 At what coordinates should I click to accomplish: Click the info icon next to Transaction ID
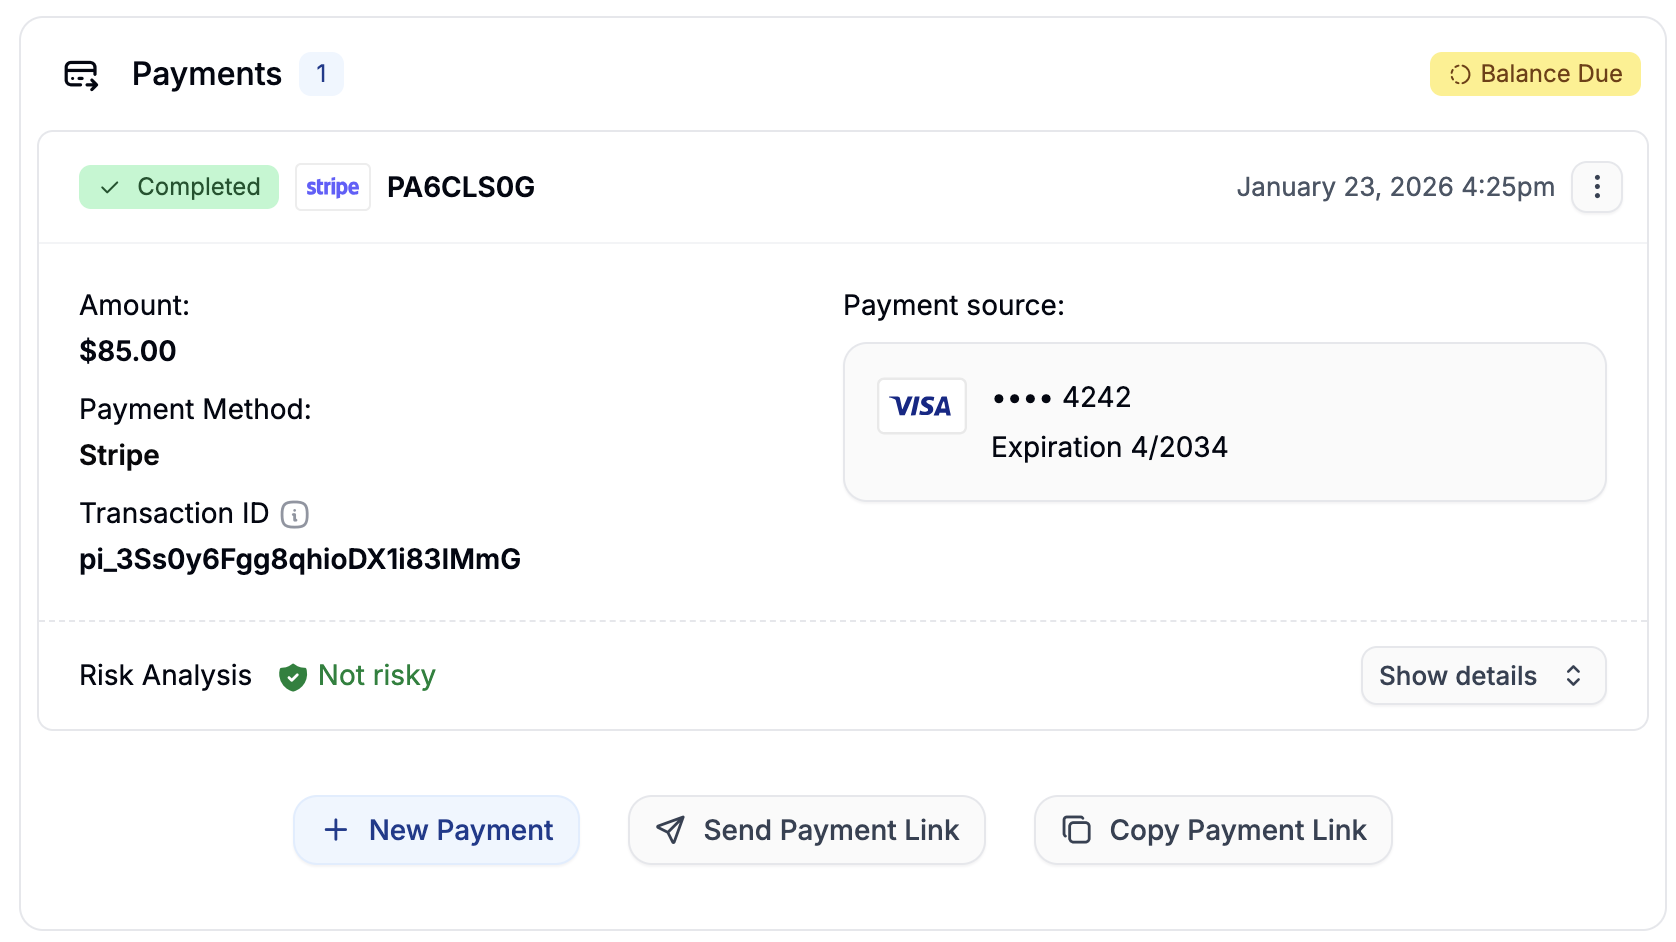tap(293, 515)
